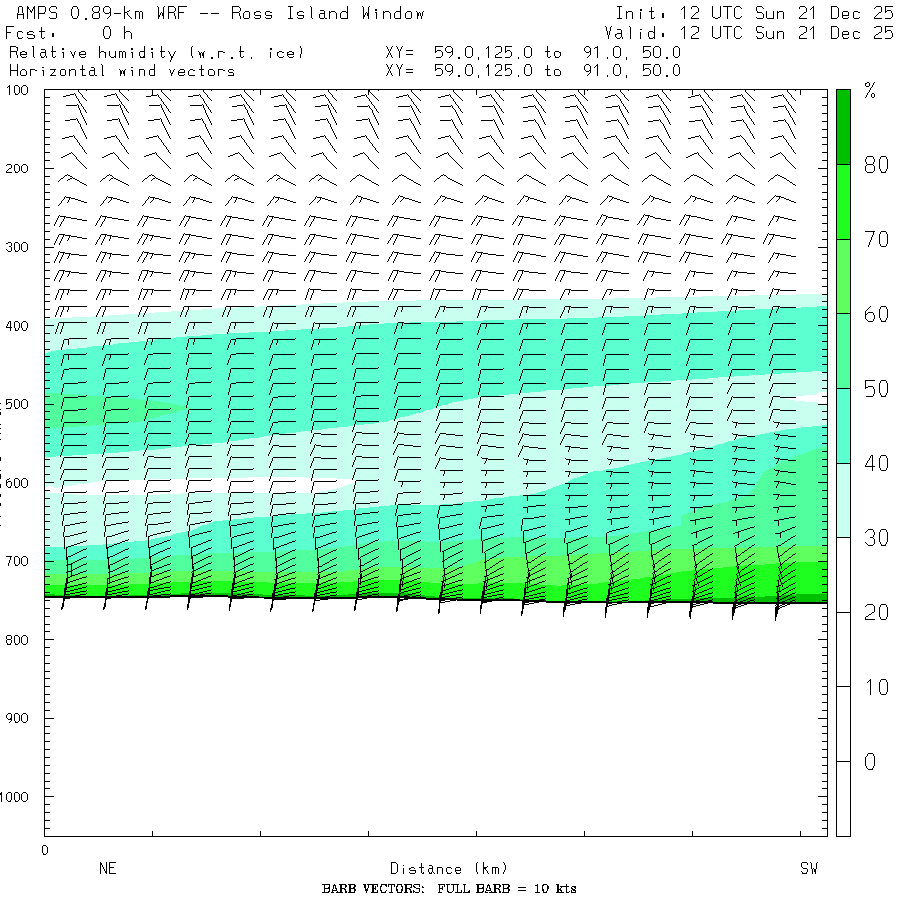Viewport: 900px width, 900px height.
Task: Click the colorbar label 0
Action: pyautogui.click(x=870, y=762)
